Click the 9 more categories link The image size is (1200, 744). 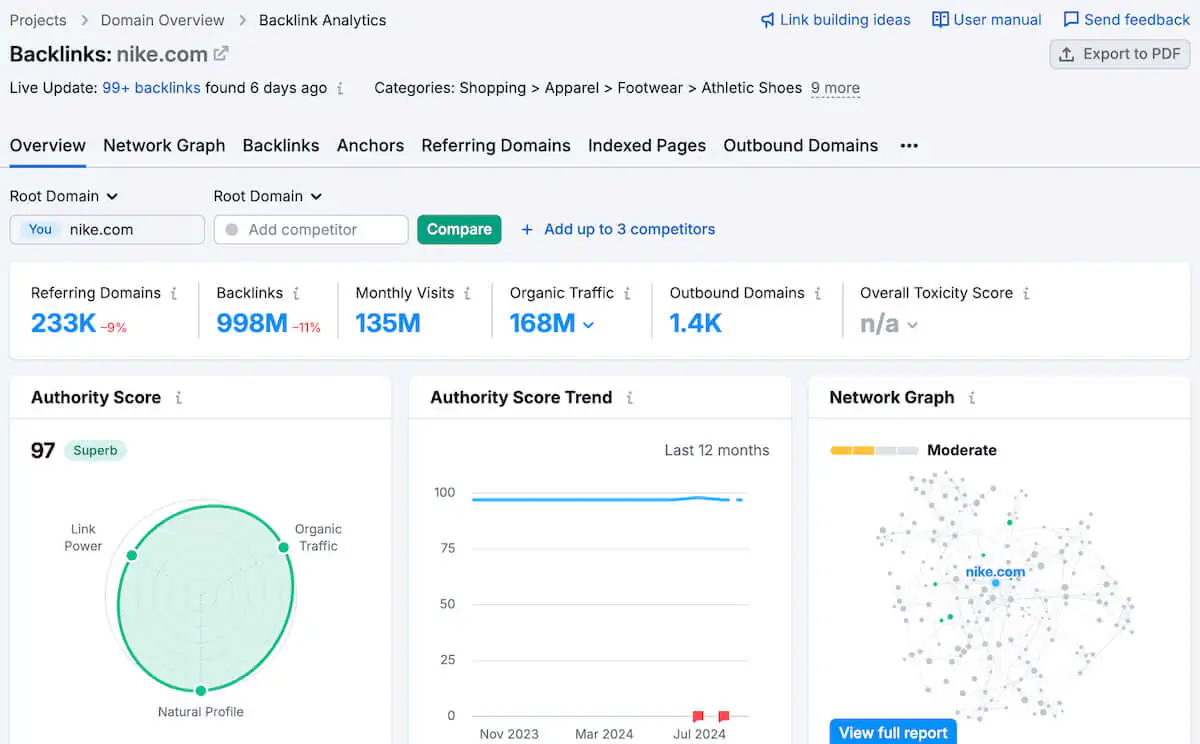click(x=835, y=88)
